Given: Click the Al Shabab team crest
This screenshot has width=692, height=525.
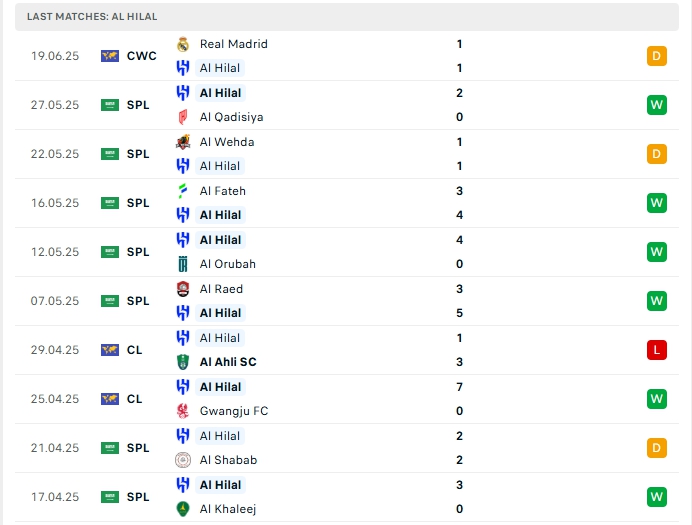Looking at the screenshot, I should (x=183, y=460).
